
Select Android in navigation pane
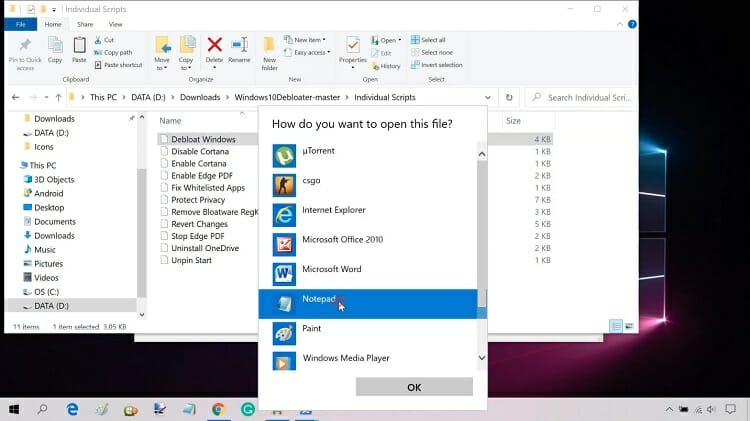coord(48,193)
